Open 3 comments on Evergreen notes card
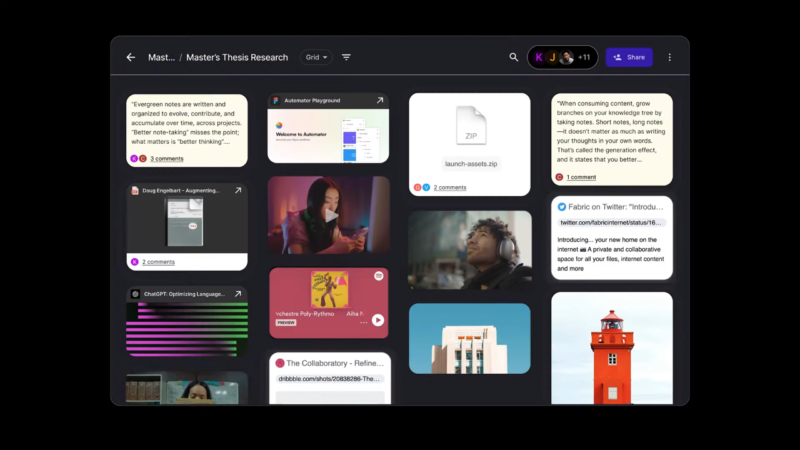Viewport: 800px width, 450px height. tap(166, 159)
